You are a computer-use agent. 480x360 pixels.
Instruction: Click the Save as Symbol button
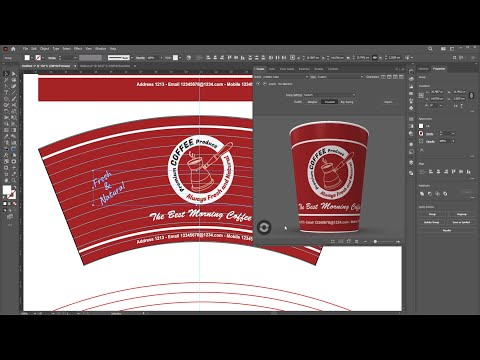click(x=461, y=222)
